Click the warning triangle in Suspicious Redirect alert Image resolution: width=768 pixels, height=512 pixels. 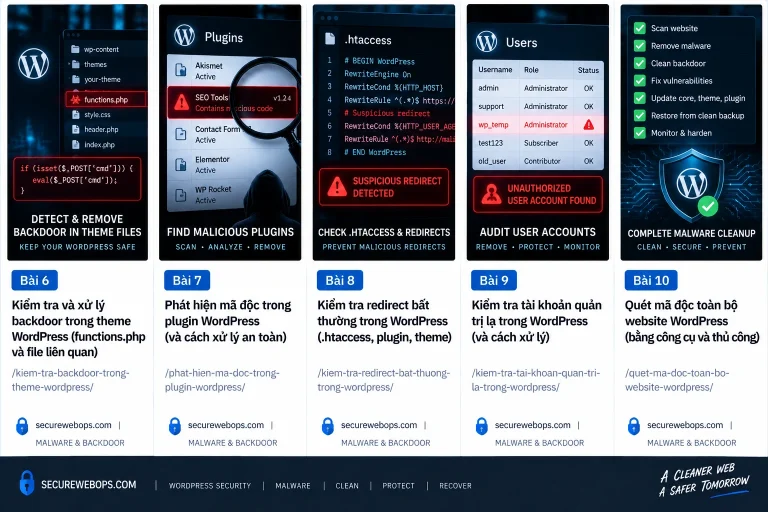click(337, 187)
